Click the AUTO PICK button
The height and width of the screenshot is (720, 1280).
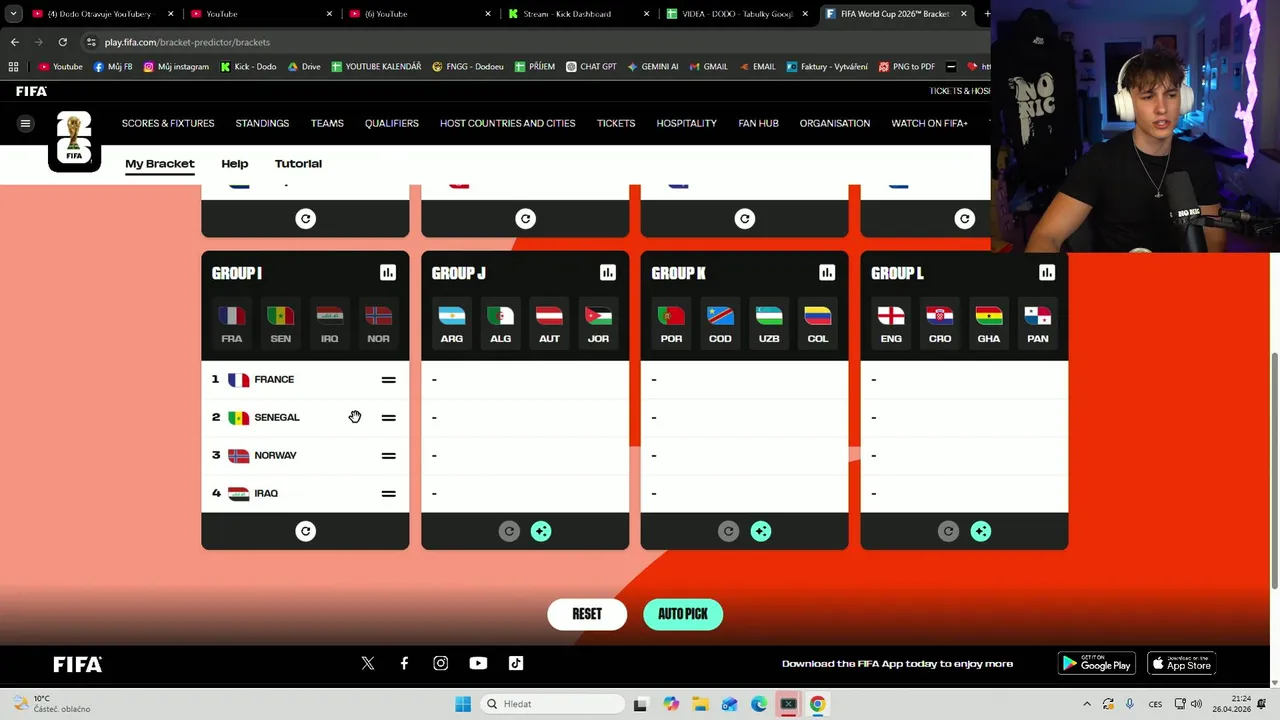point(683,614)
